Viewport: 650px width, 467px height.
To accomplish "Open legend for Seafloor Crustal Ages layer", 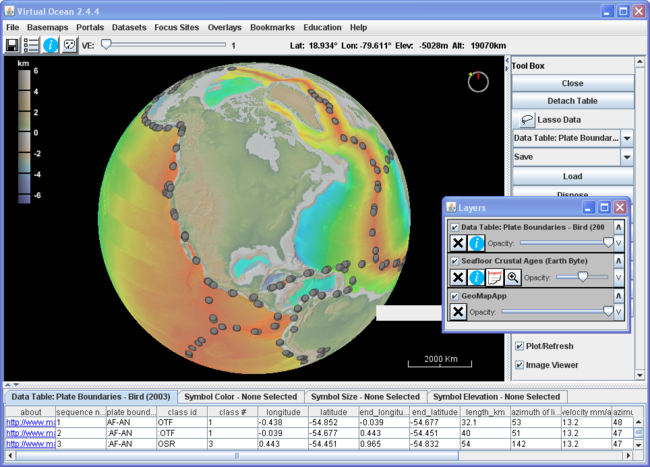I will coord(495,277).
